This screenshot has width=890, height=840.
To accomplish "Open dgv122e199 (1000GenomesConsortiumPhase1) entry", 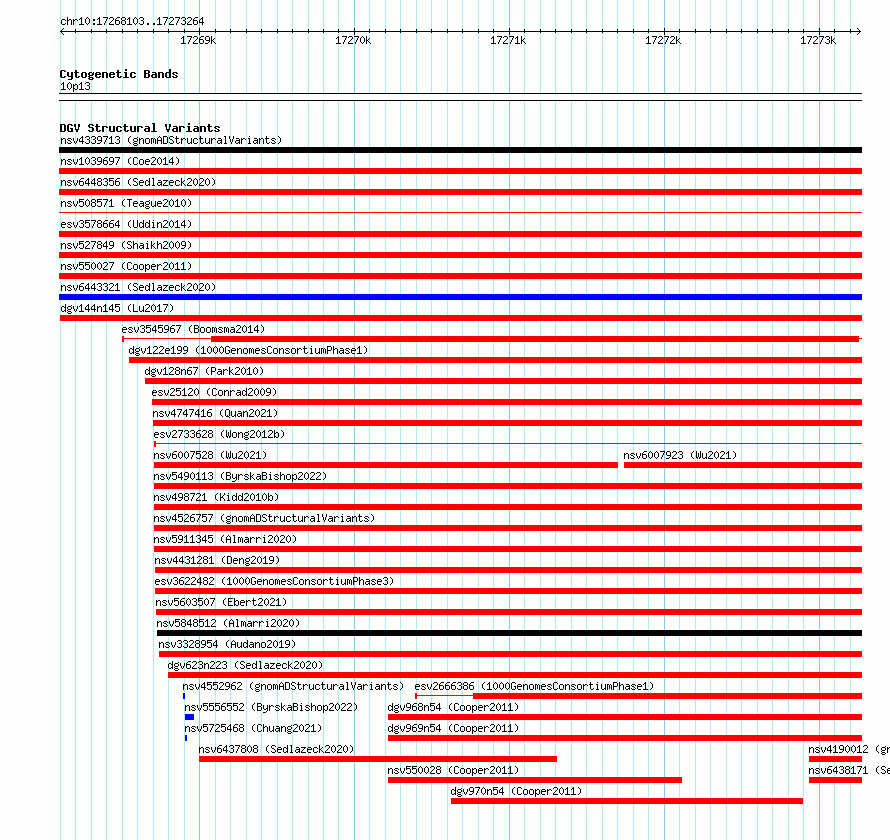I will (x=248, y=350).
